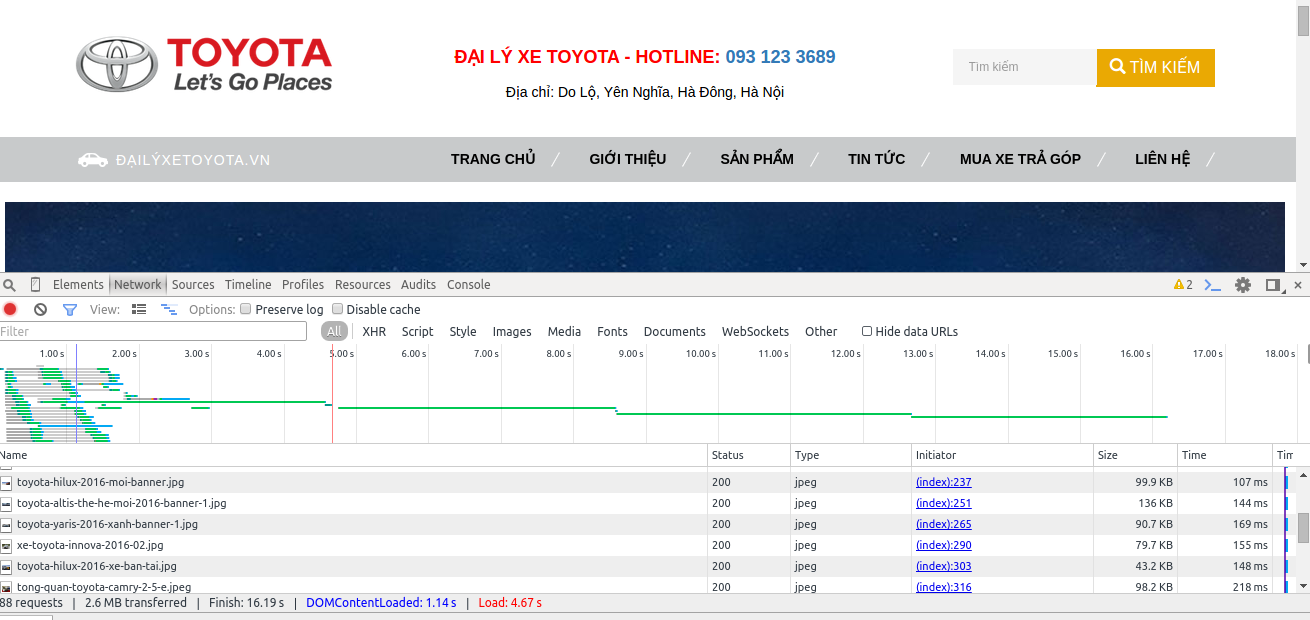This screenshot has height=620, width=1310.
Task: Open the TRANG CHỦ menu item
Action: [x=493, y=159]
